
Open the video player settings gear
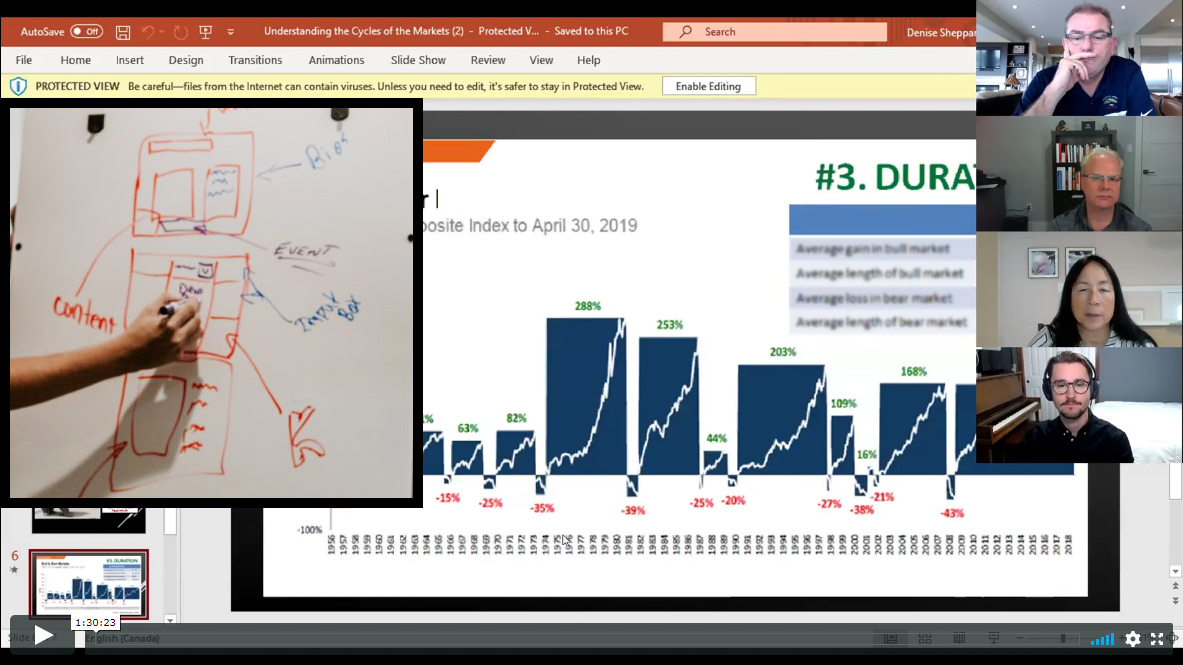(1132, 639)
